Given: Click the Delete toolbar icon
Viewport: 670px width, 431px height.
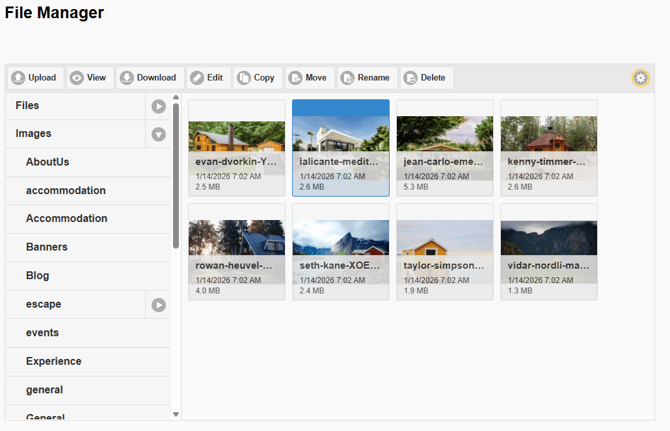Looking at the screenshot, I should tap(410, 78).
